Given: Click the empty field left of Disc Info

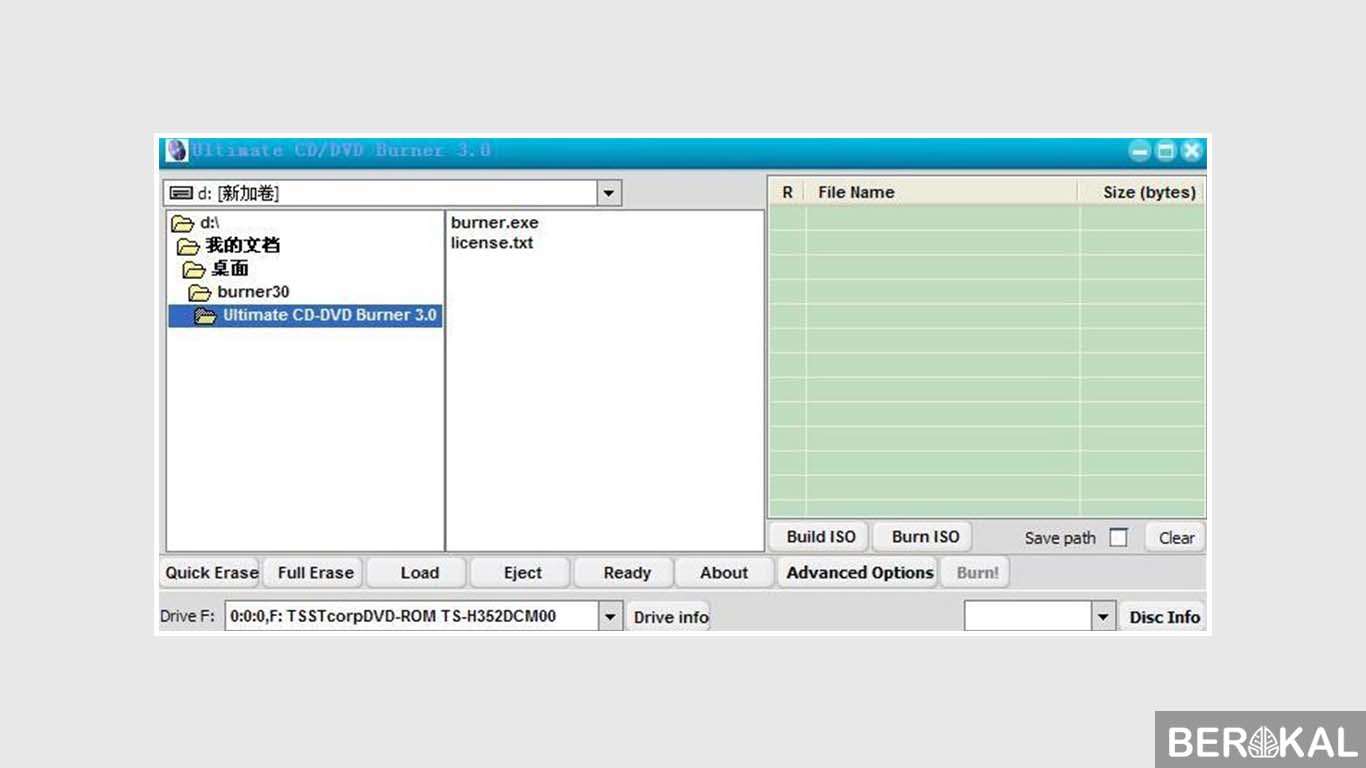Looking at the screenshot, I should pos(1028,617).
